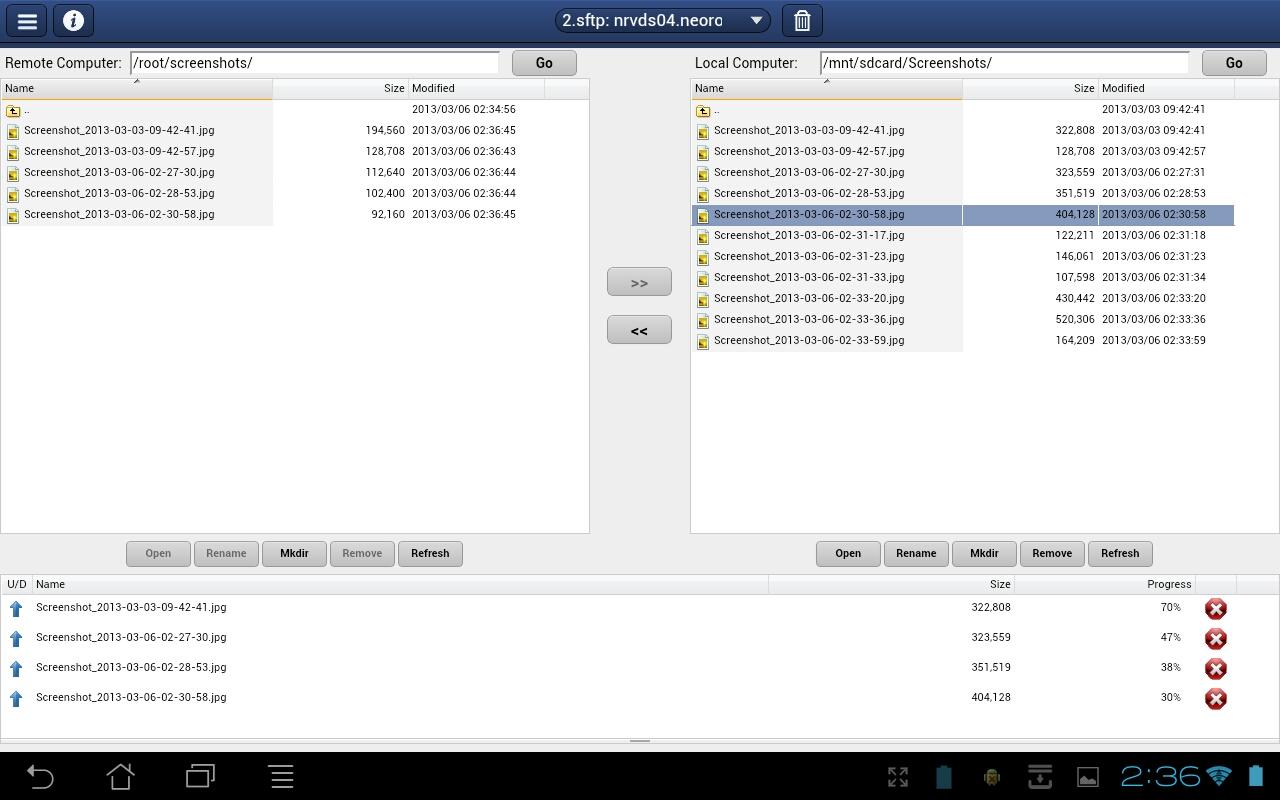Select local file icon for Screenshot_2013-03-06-02-33-59.jpg
1280x800 pixels.
click(703, 341)
